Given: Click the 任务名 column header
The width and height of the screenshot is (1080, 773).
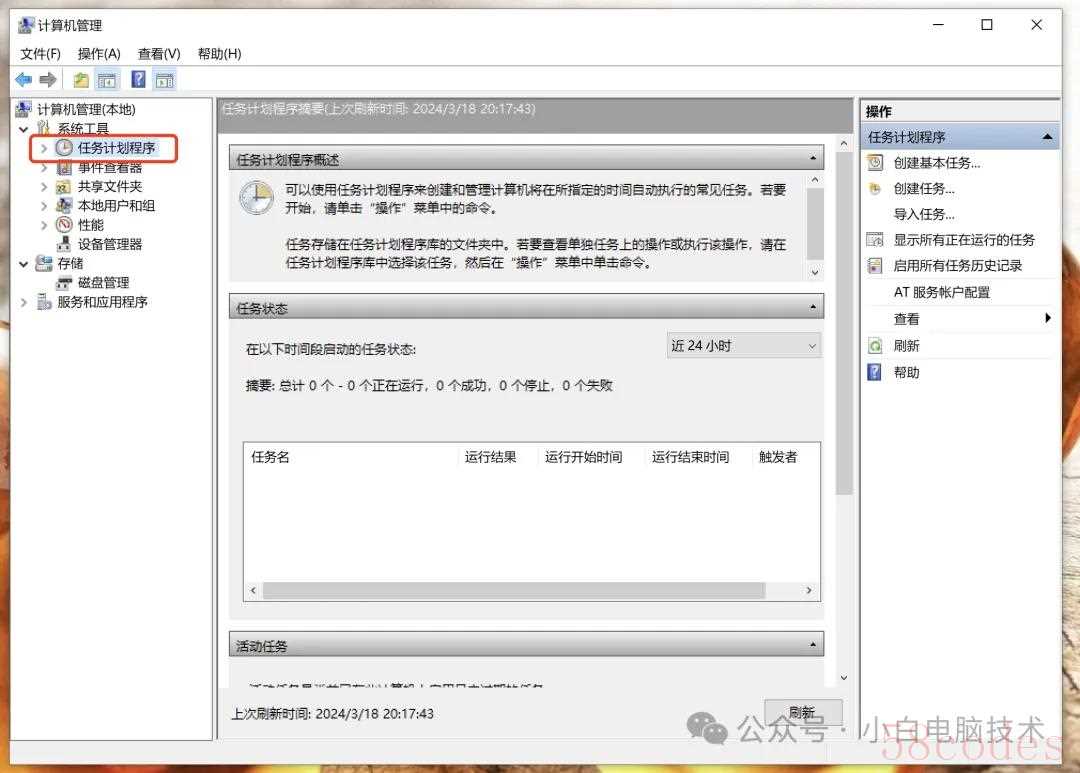Looking at the screenshot, I should point(351,457).
